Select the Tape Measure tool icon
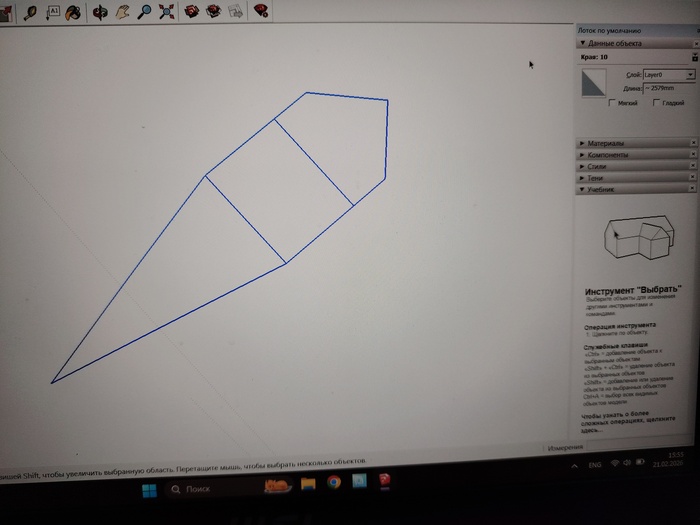Viewport: 700px width, 525px height. click(30, 13)
